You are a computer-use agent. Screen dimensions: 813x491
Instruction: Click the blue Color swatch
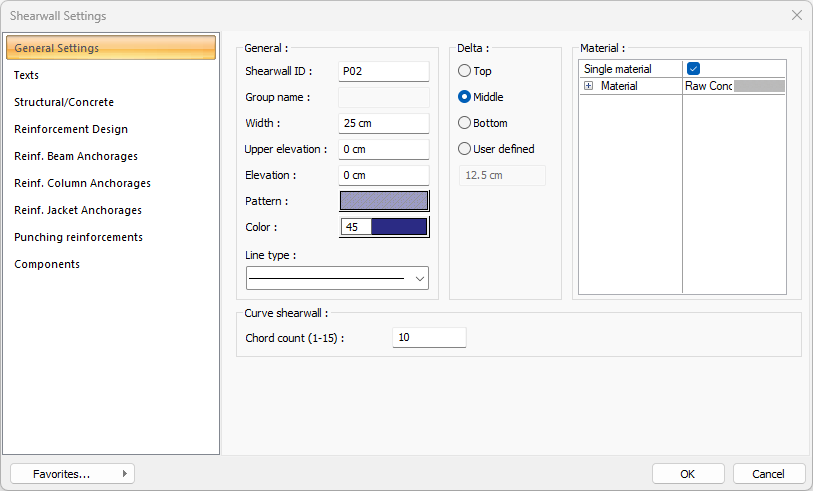(398, 227)
